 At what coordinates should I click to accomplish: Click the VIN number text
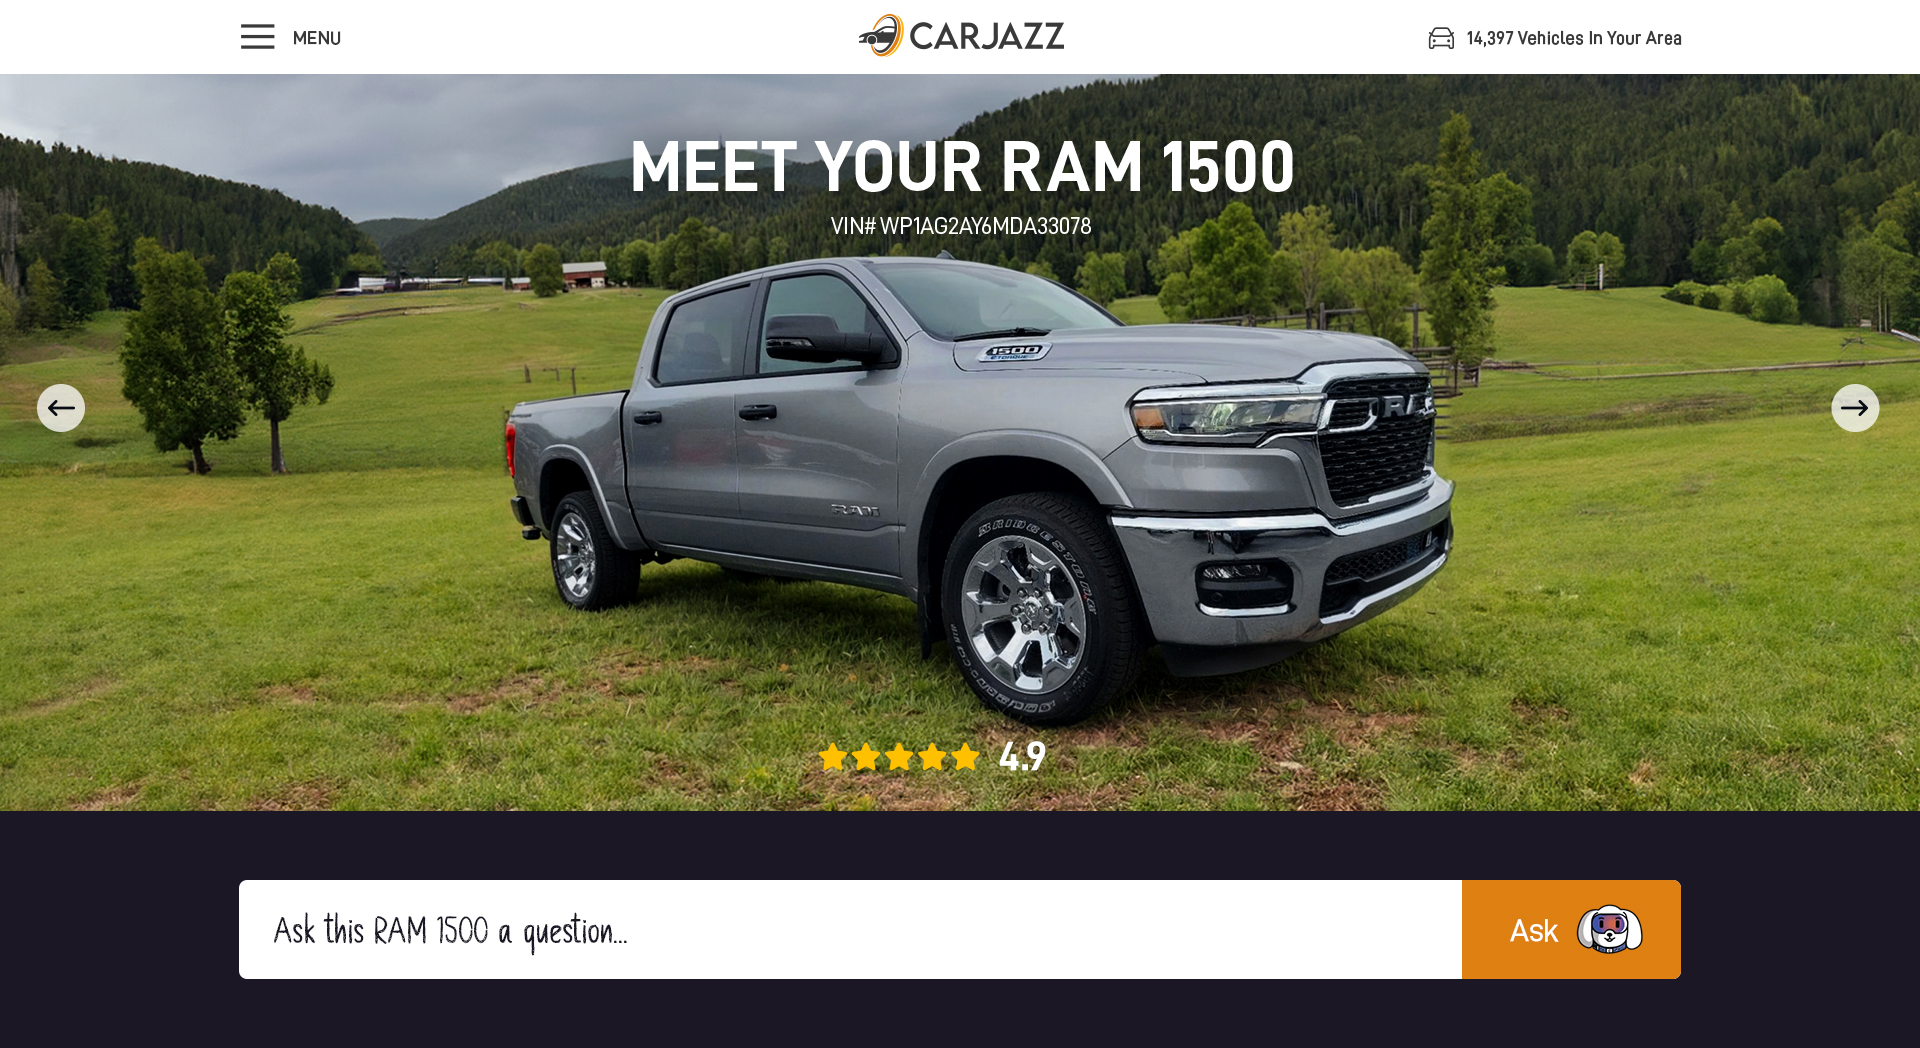pos(961,226)
